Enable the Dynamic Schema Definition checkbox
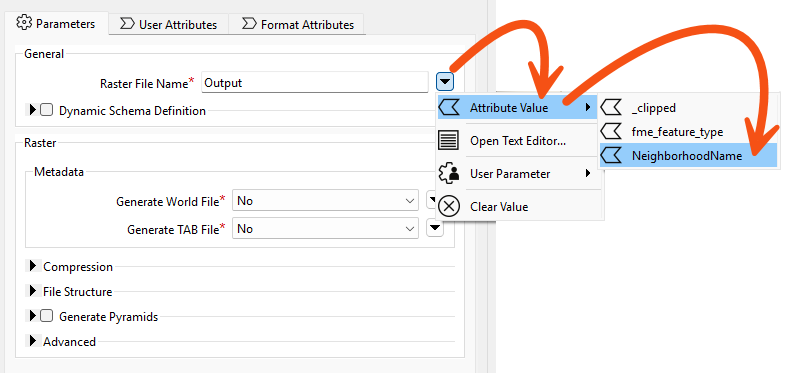The image size is (792, 373). [x=46, y=110]
